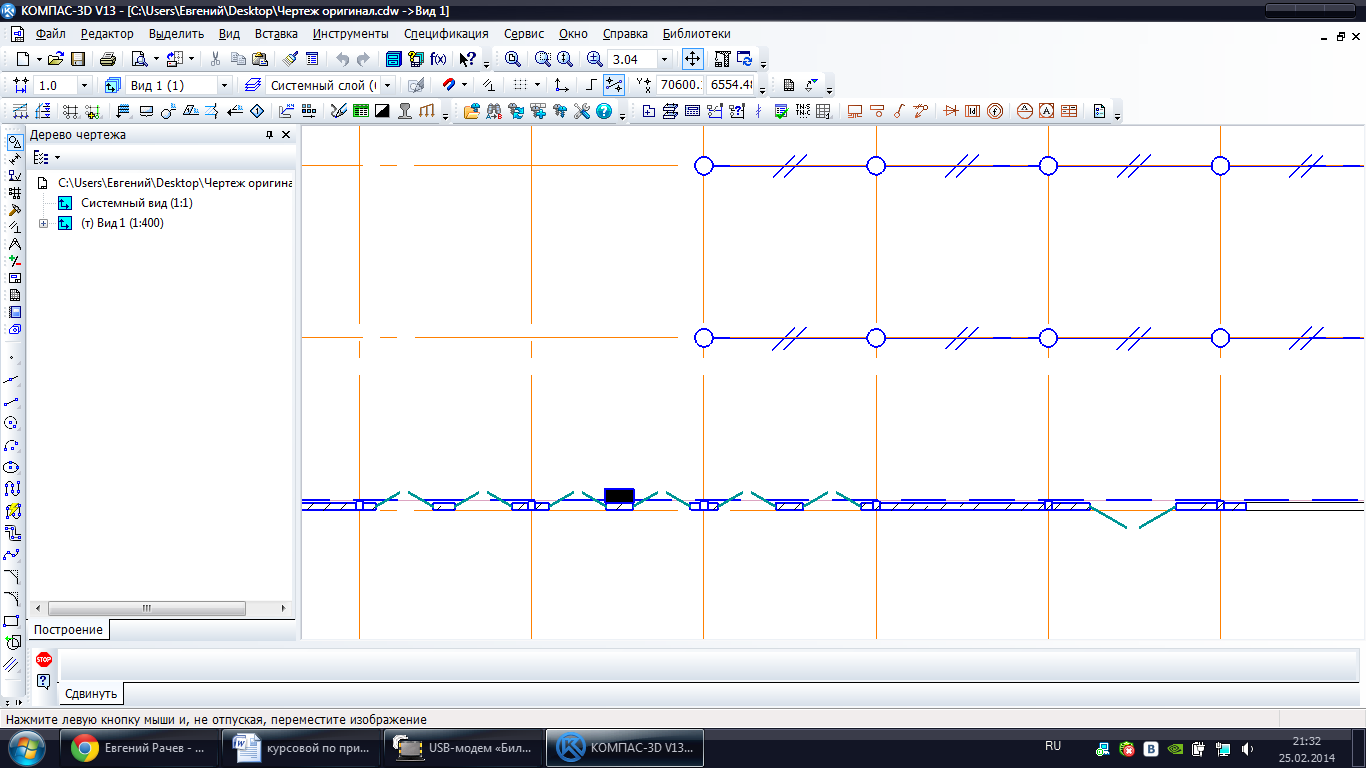
Task: Expand the (т) Вид 1 (1:400) tree node
Action: [43, 223]
